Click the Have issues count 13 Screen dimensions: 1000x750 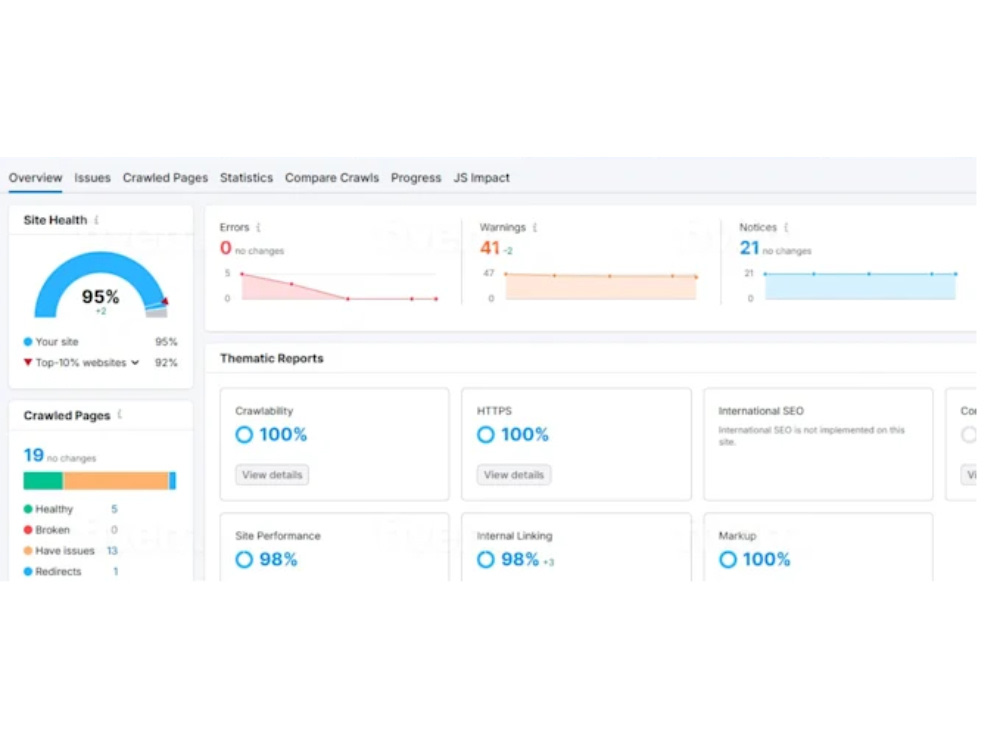click(112, 551)
